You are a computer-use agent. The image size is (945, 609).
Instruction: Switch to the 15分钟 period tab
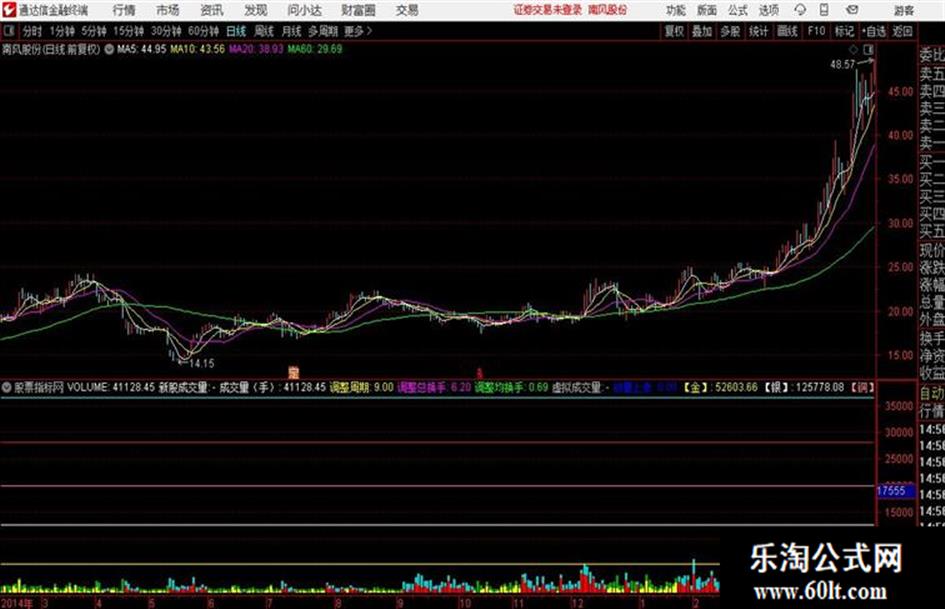(129, 31)
